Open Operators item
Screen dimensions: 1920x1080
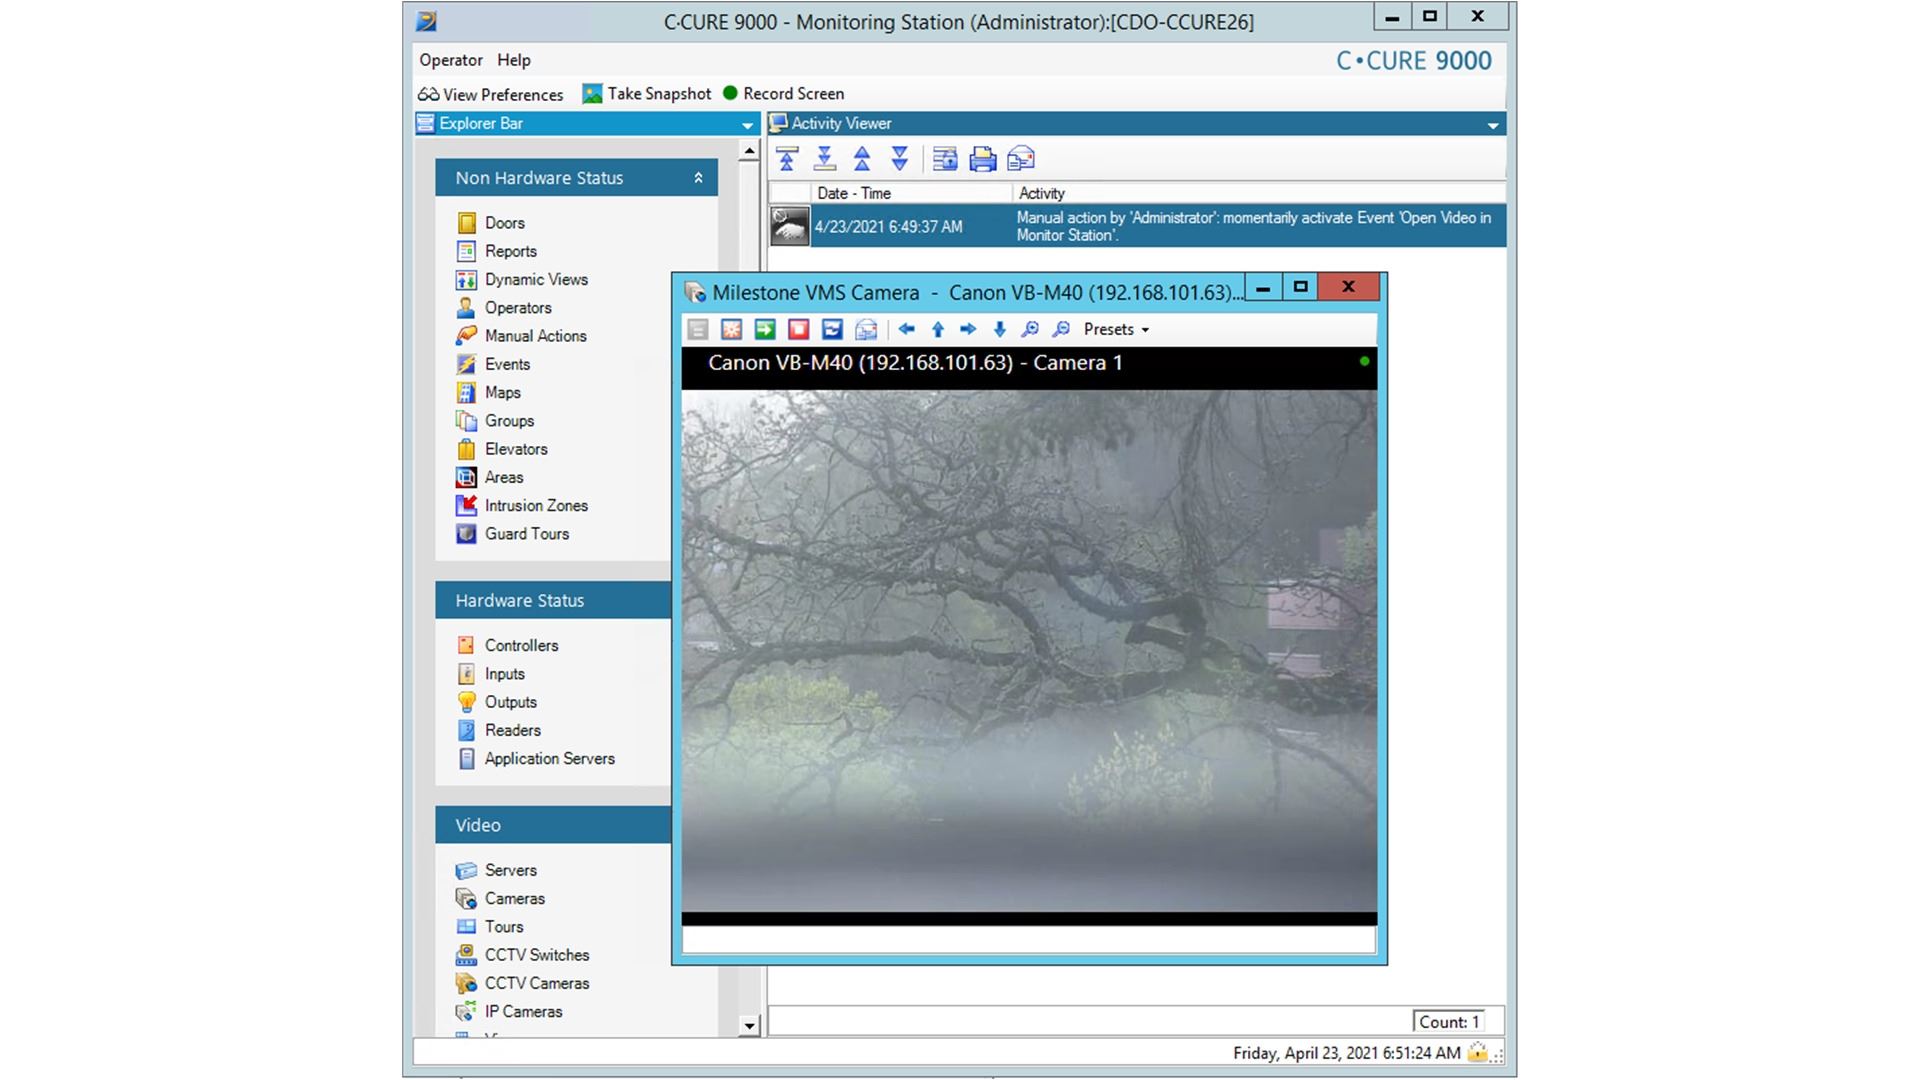point(504,308)
